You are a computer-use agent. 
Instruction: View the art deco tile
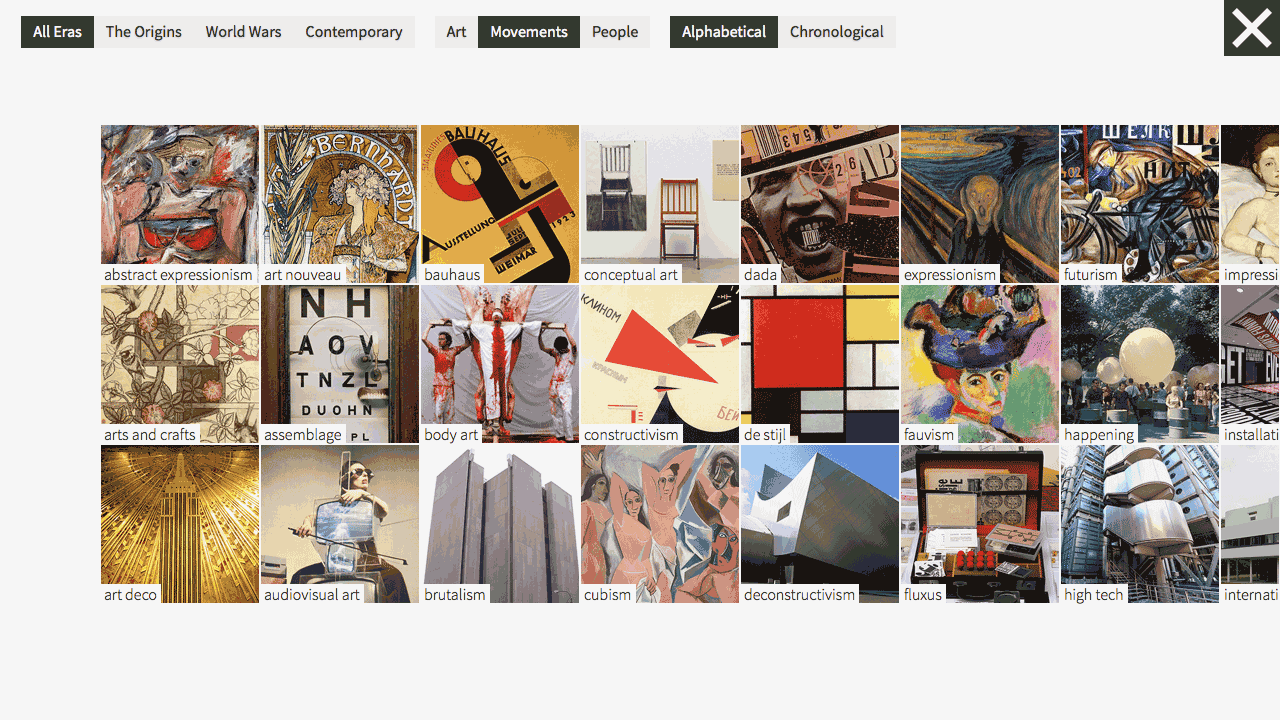(180, 524)
